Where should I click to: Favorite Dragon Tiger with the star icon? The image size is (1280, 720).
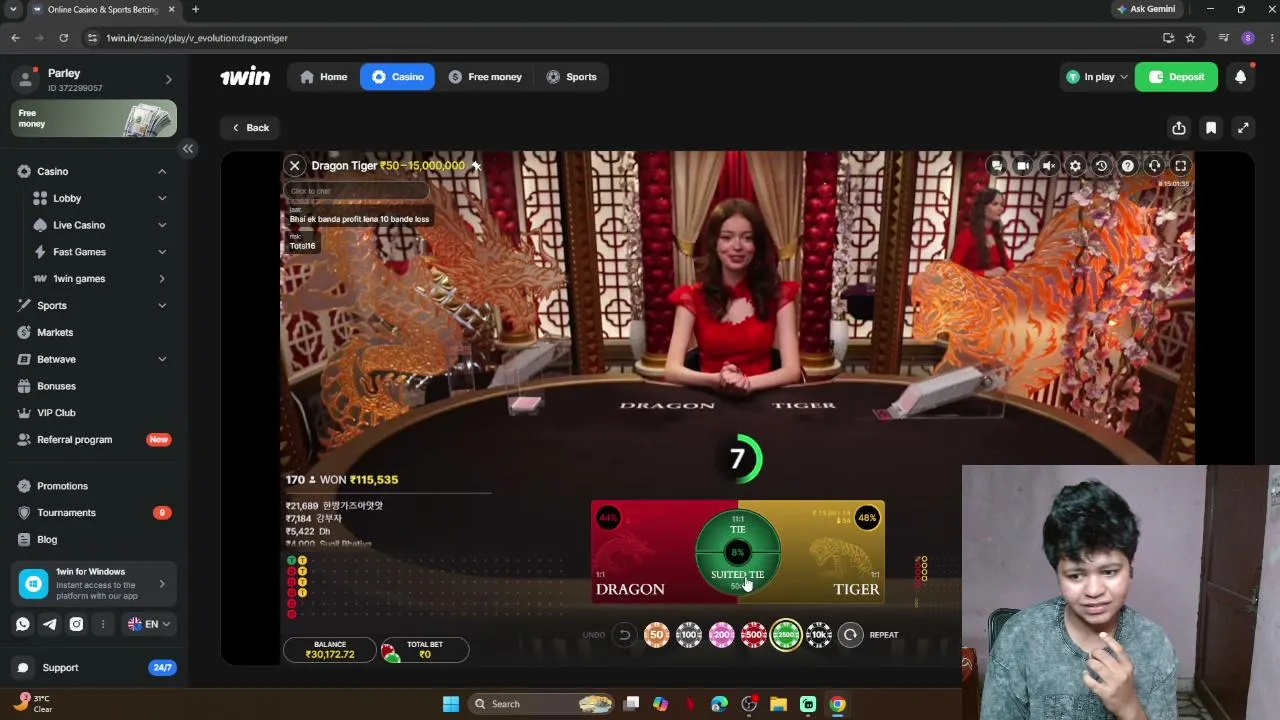tap(476, 166)
